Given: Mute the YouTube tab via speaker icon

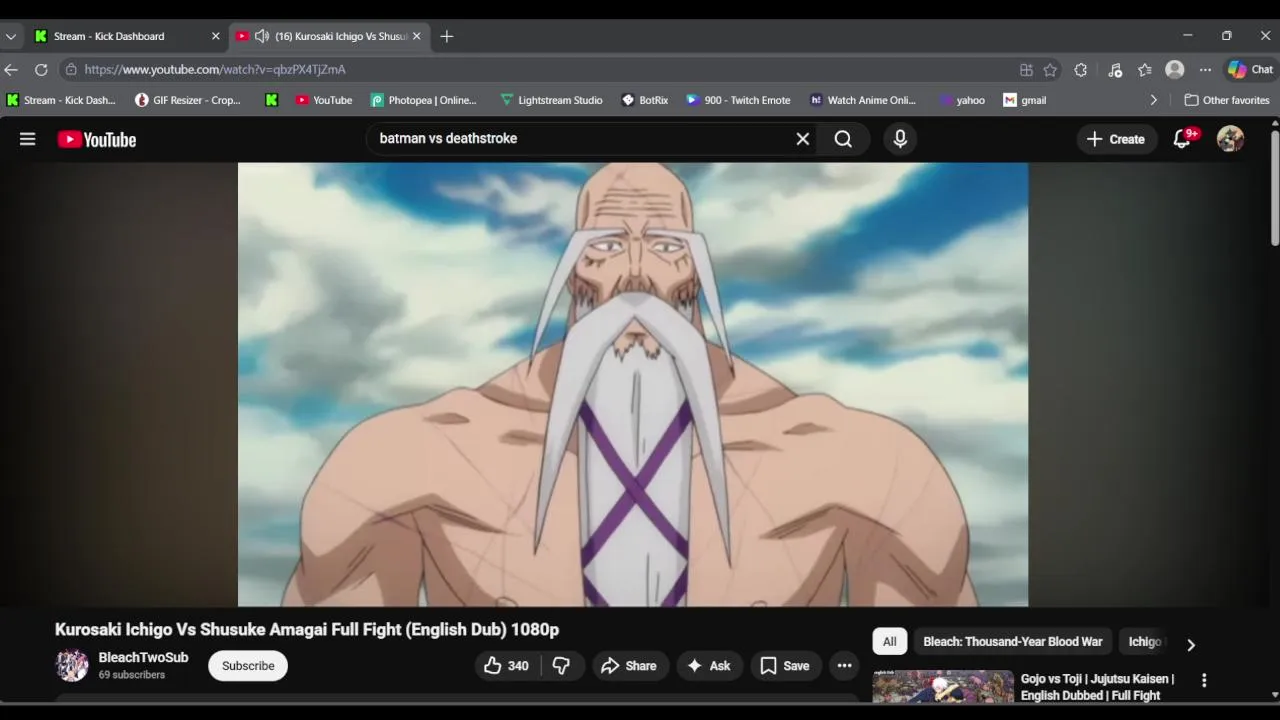Looking at the screenshot, I should tap(262, 36).
